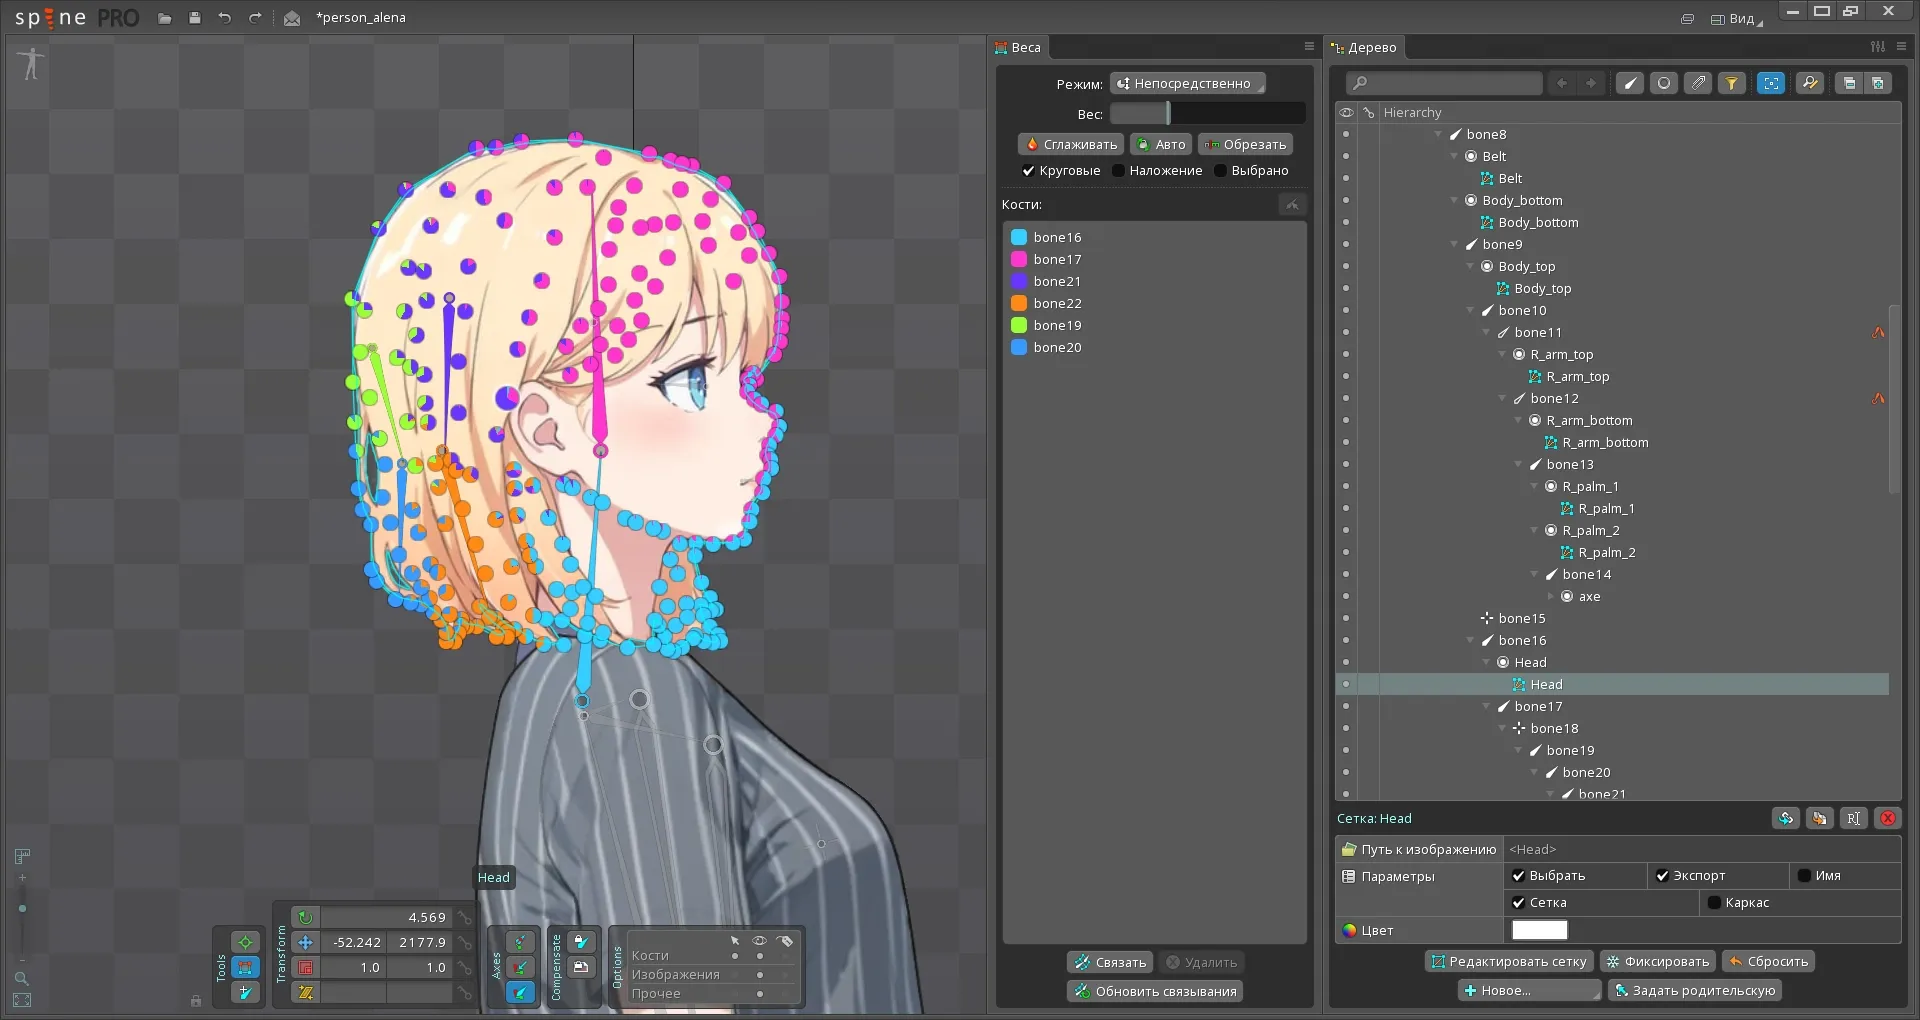Open the yellow funnel filter in tree
1920x1020 pixels.
point(1731,83)
